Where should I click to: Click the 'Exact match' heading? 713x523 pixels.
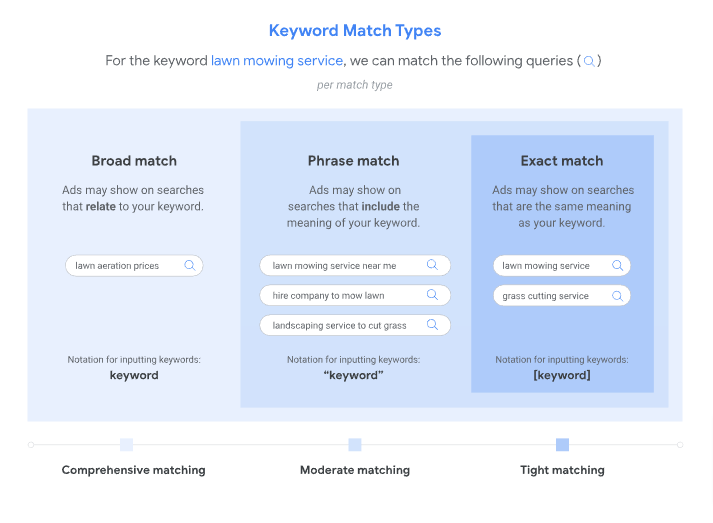click(562, 161)
